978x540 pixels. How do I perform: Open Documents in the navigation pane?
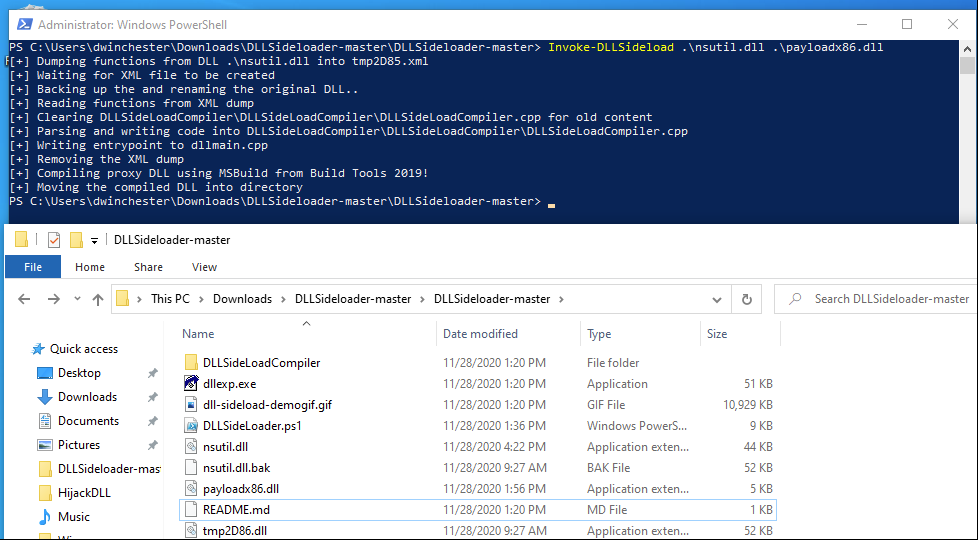tap(89, 421)
